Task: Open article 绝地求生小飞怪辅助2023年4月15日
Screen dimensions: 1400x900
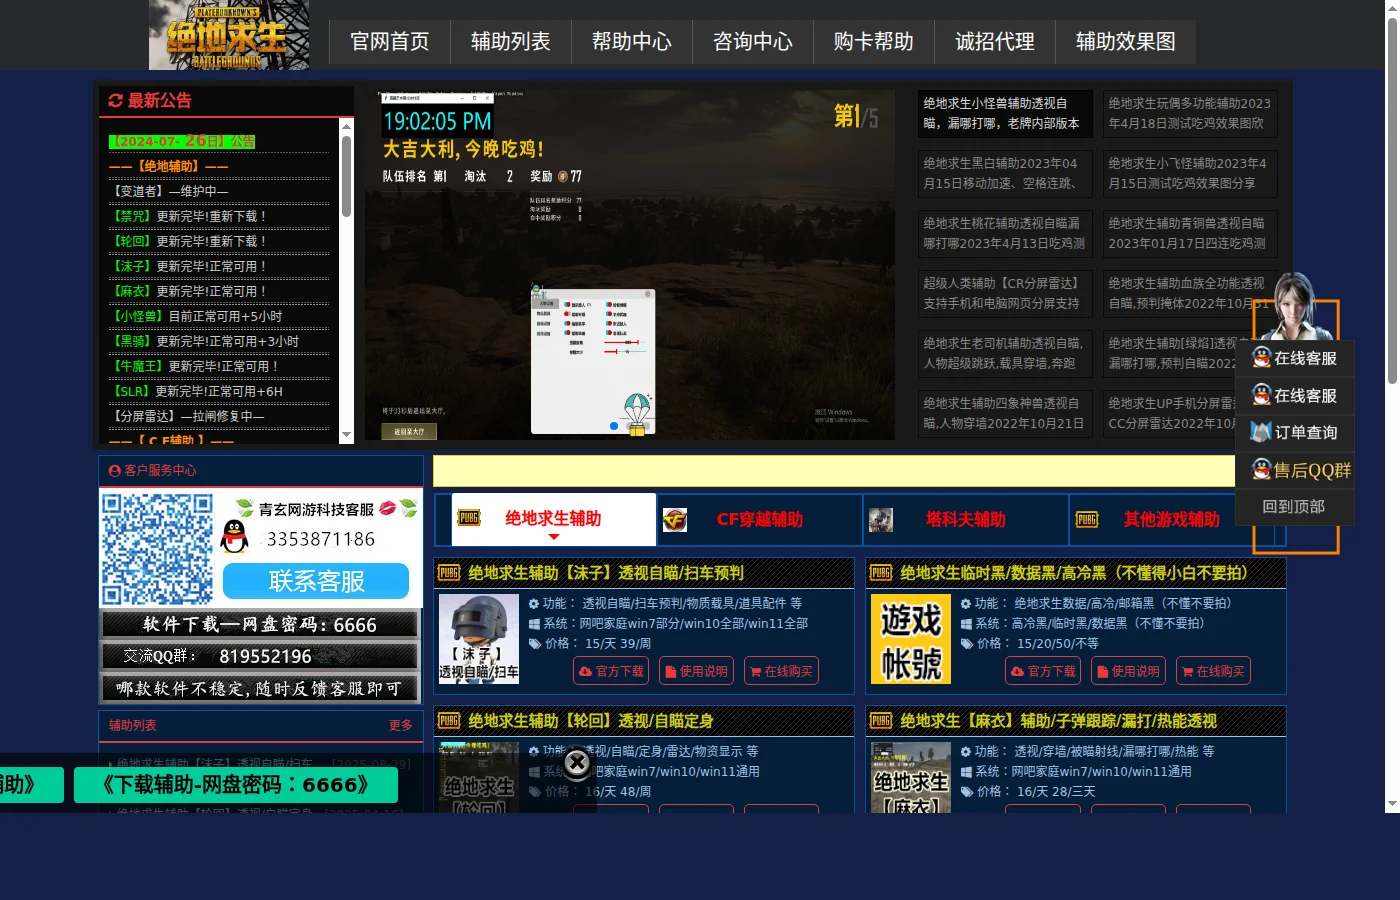Action: tap(1190, 173)
